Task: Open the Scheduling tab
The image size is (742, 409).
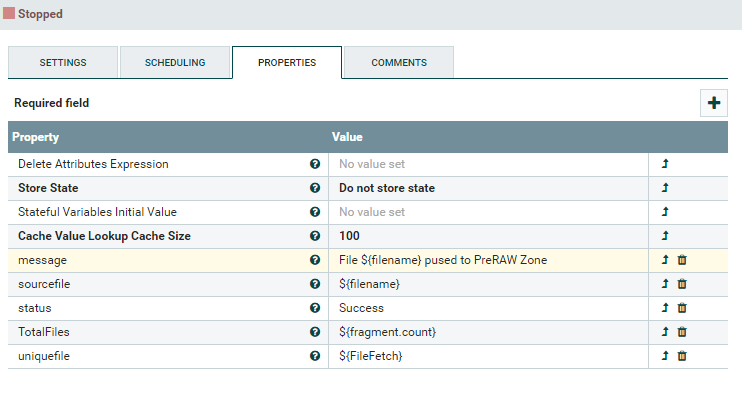Action: (x=175, y=62)
